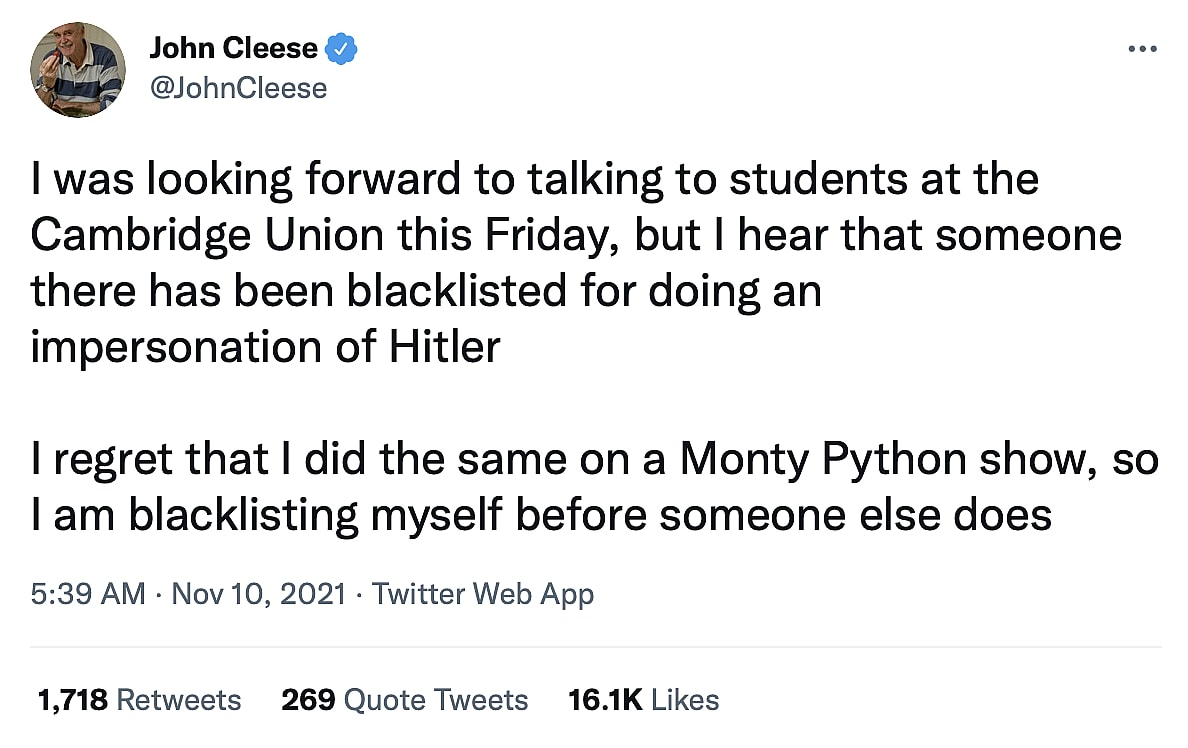Click the word "impersonation" in the tweet
This screenshot has width=1188, height=748.
[x=172, y=347]
